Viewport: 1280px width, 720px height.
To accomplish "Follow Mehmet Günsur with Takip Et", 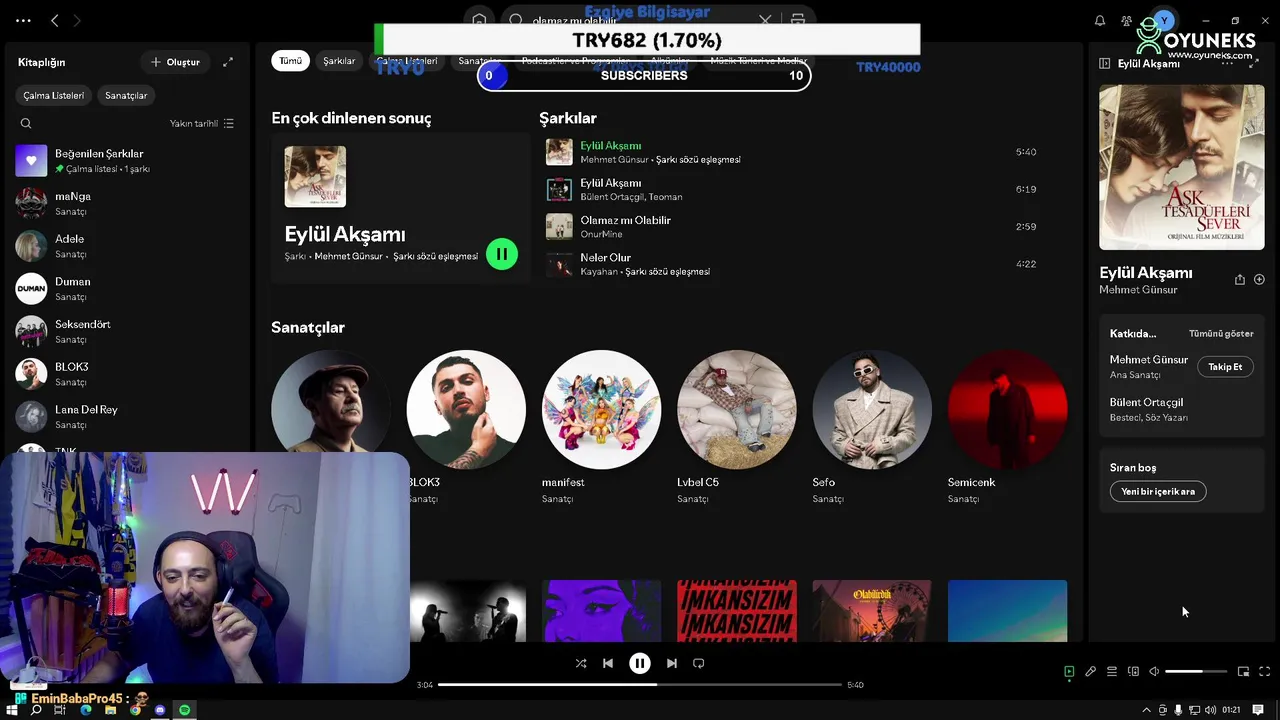I will click(x=1225, y=367).
